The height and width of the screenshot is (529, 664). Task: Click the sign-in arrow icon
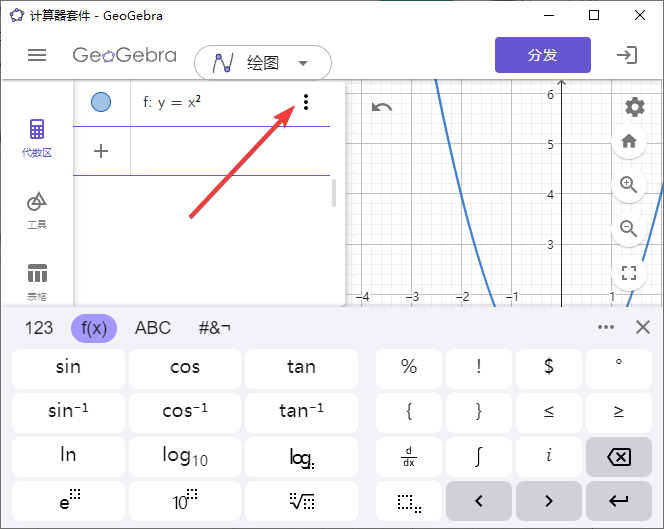627,55
